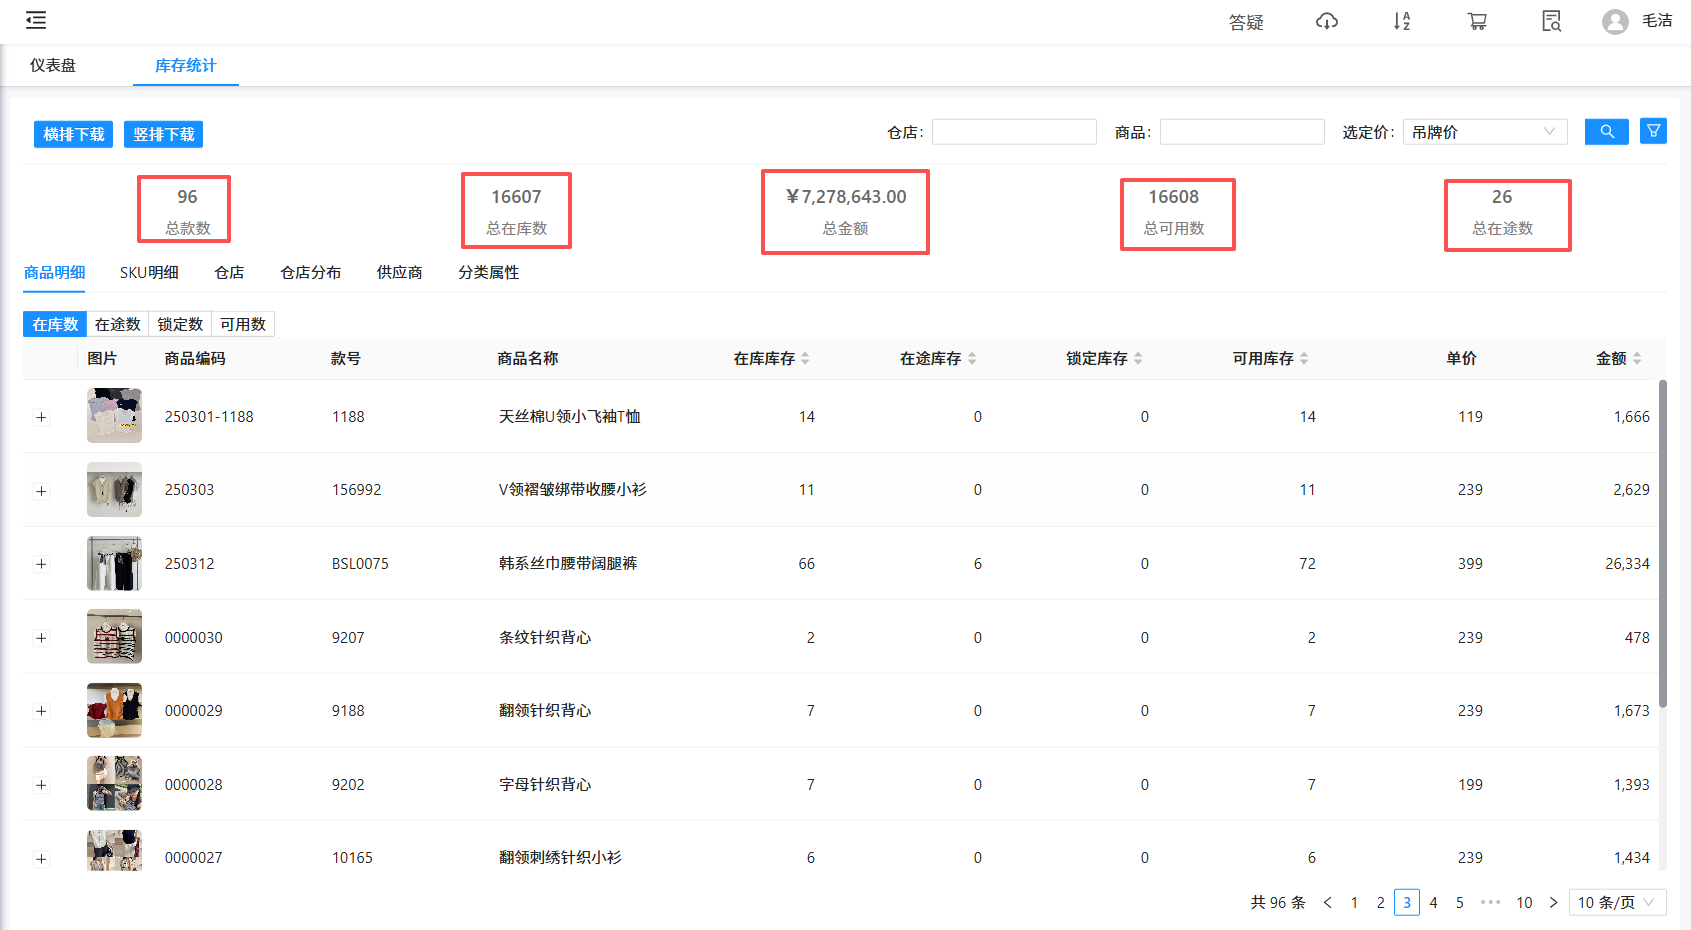Click the user avatar icon for 毛洁
The image size is (1691, 930).
pos(1614,22)
